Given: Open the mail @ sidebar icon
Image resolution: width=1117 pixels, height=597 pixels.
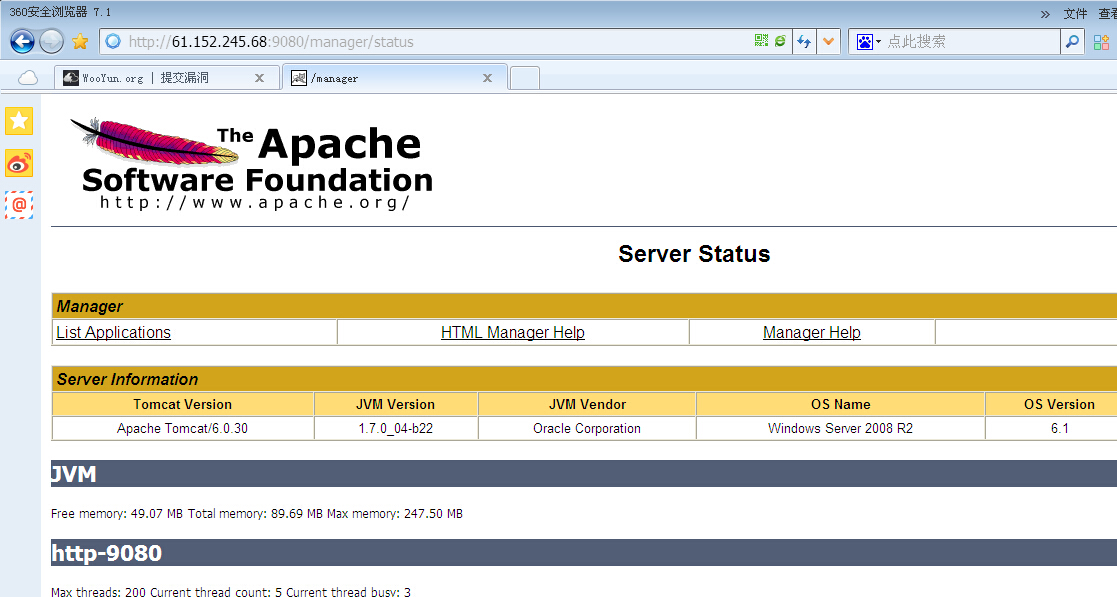Looking at the screenshot, I should [19, 205].
